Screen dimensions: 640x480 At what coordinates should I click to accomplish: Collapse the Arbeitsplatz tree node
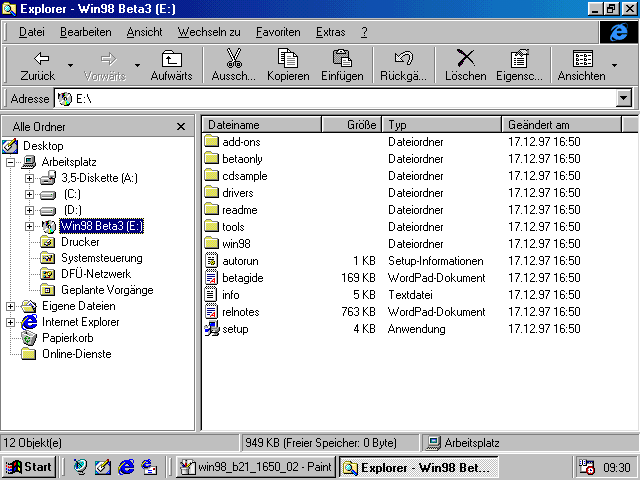click(11, 162)
